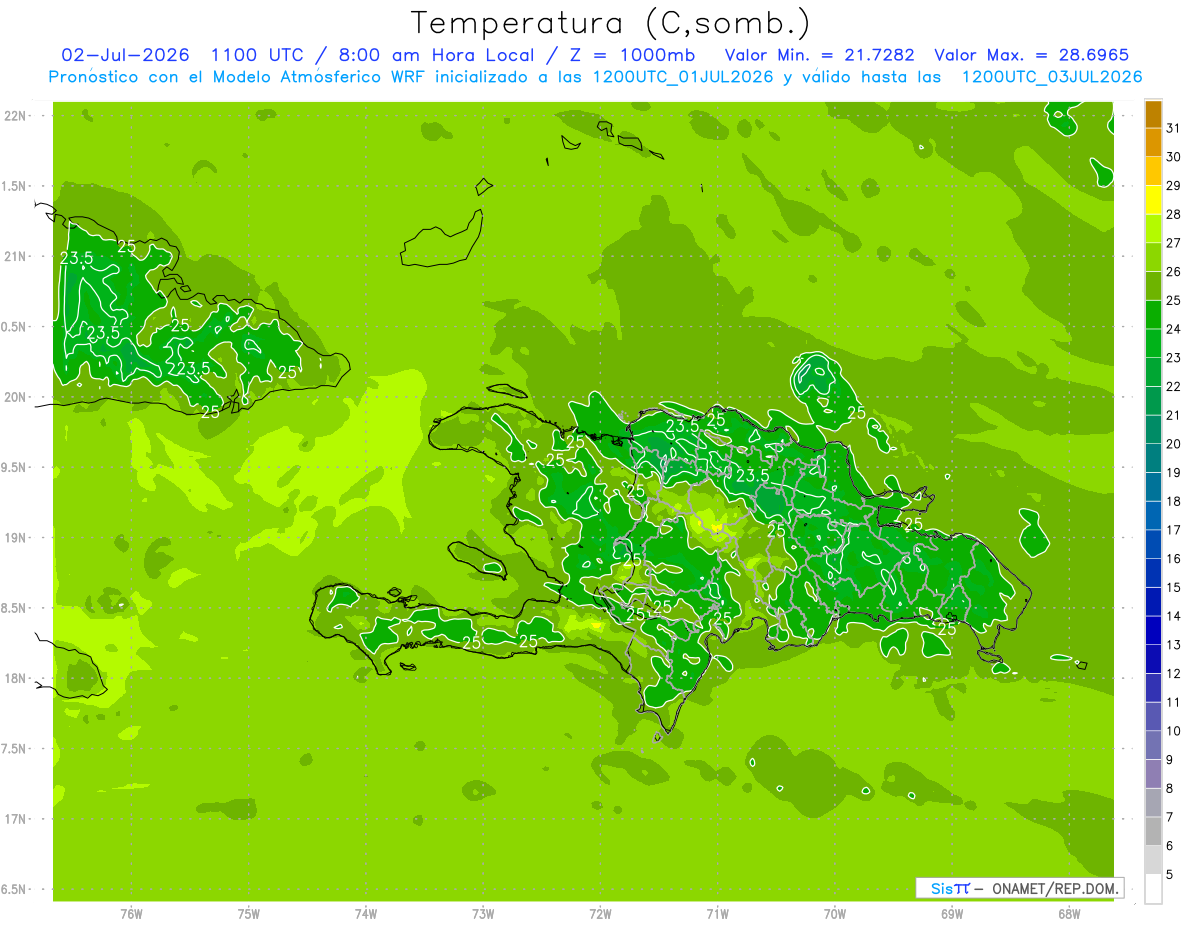
Task: Click the "1200UTC_03JUL2026" valid-until timestamp
Action: (x=1051, y=77)
